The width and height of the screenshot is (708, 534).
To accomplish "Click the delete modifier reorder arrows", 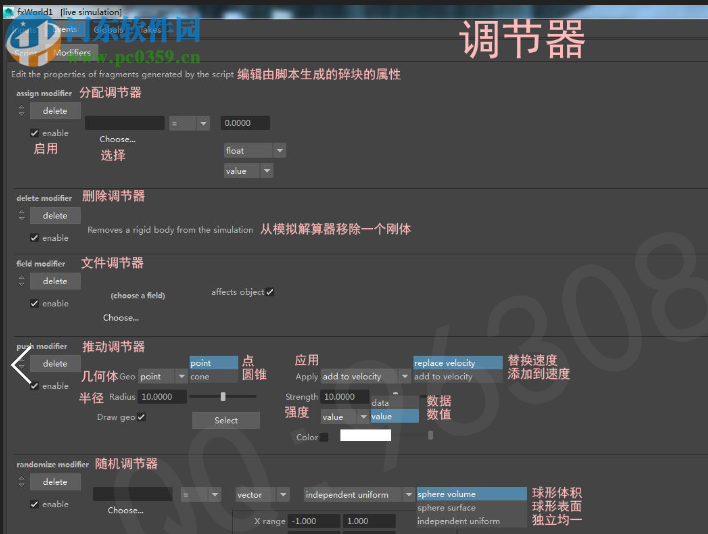I will coord(21,215).
